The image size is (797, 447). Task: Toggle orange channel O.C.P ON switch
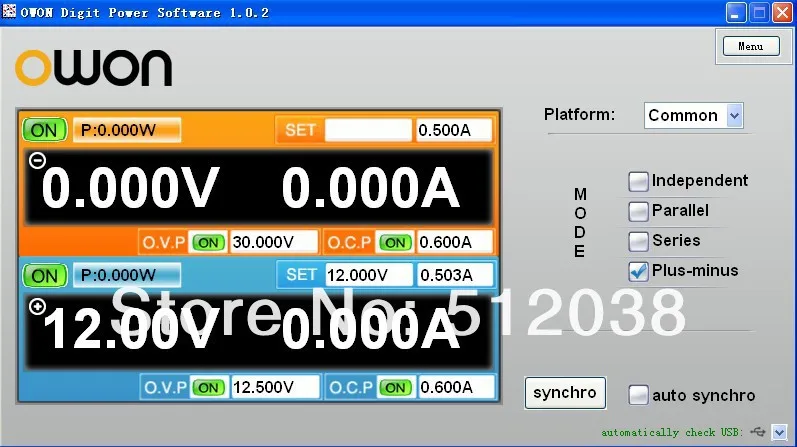[395, 243]
